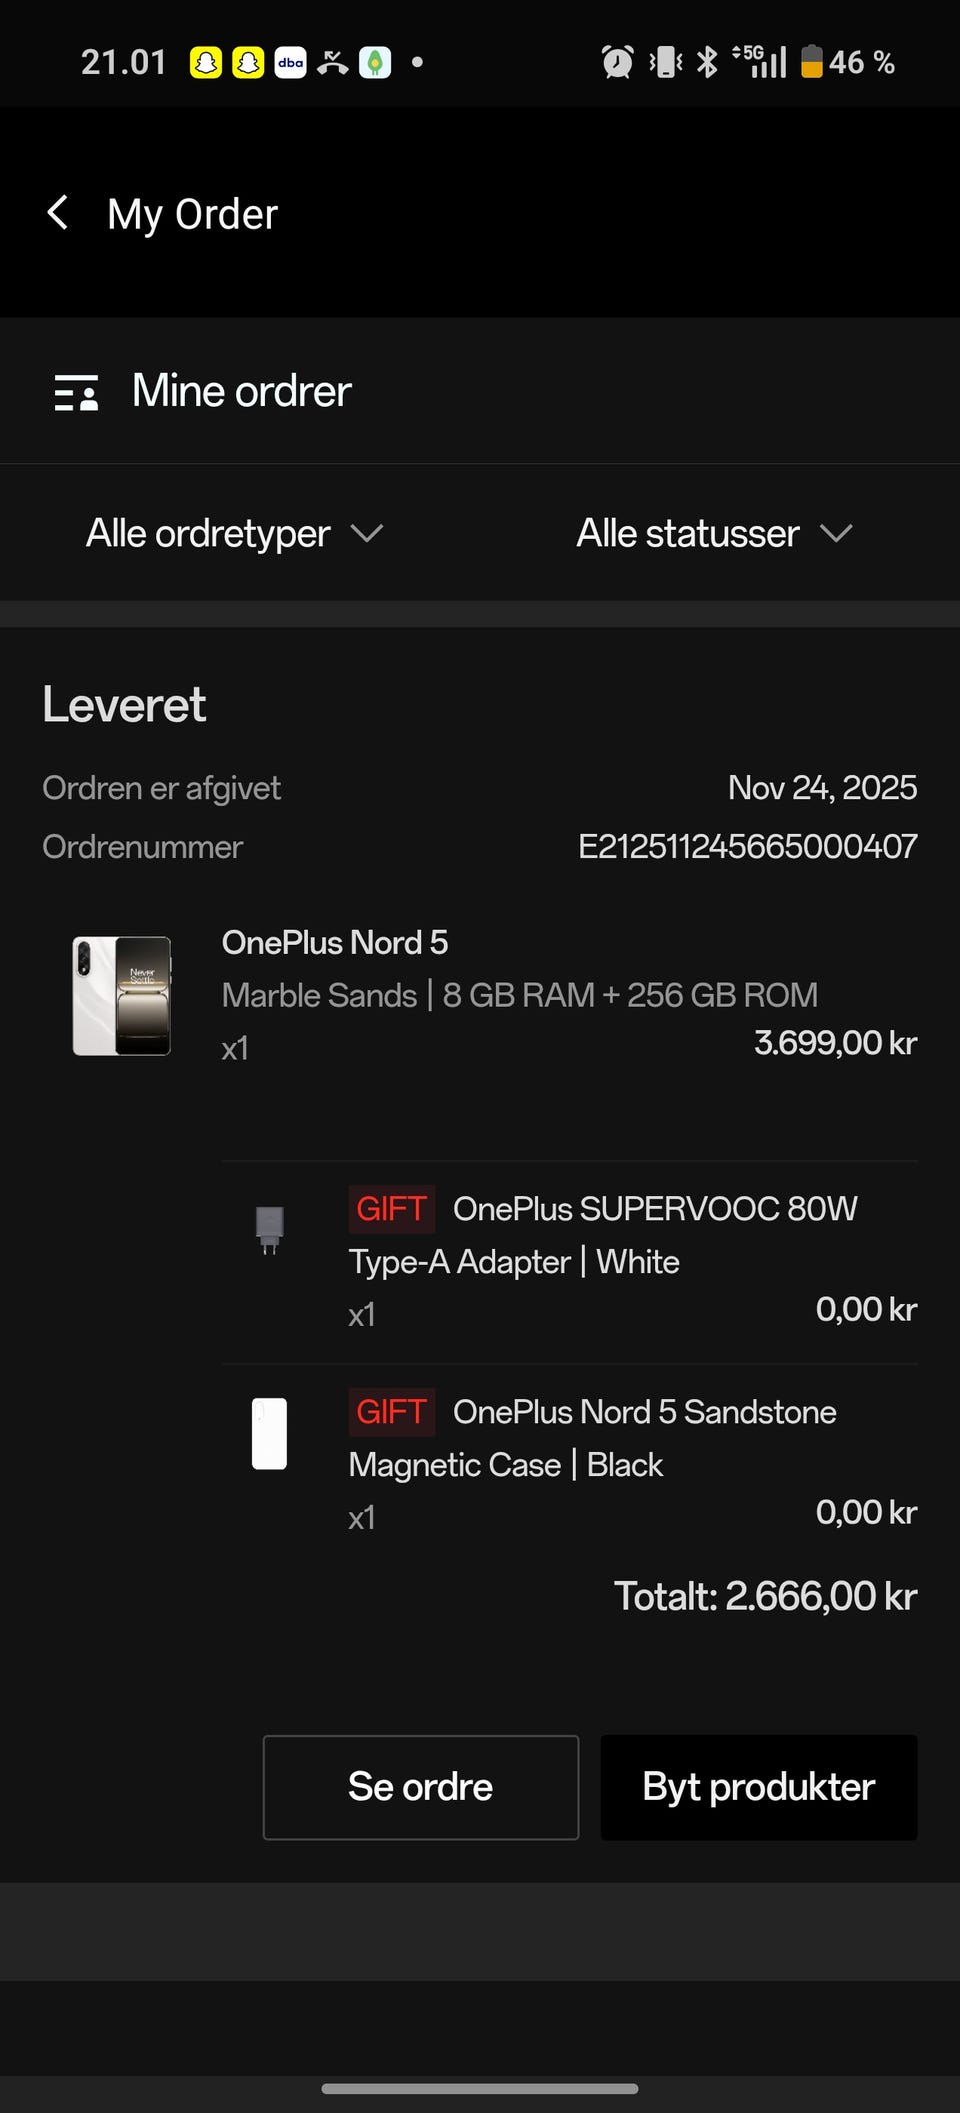Tap the bottom navigation gesture bar

click(x=480, y=2088)
